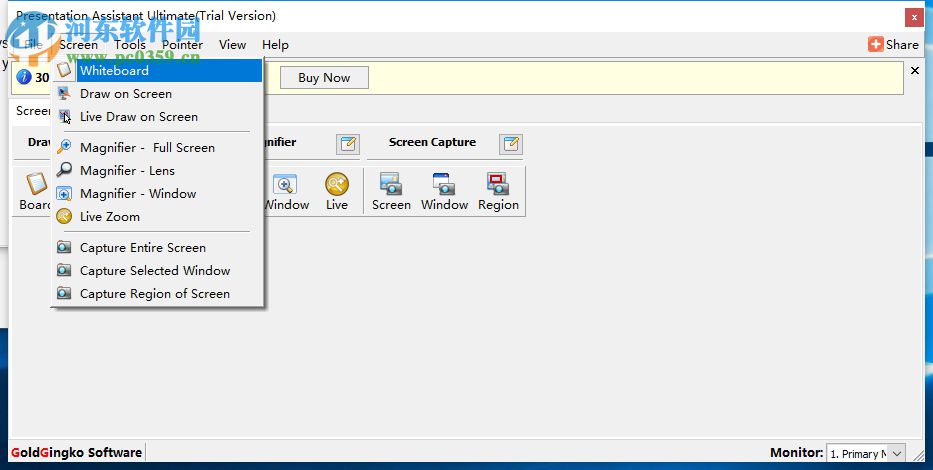Choose Draw on Screen menu entry
This screenshot has width=933, height=470.
point(158,94)
